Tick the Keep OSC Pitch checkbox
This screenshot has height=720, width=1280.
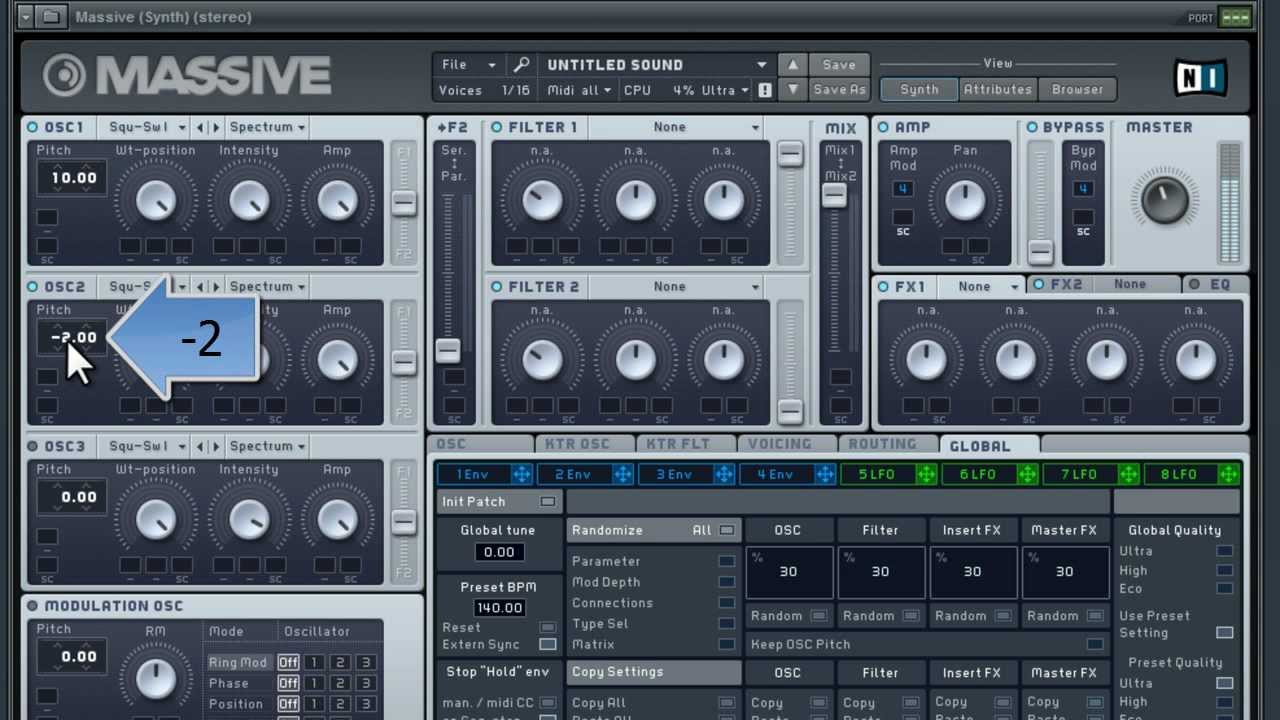[1096, 645]
